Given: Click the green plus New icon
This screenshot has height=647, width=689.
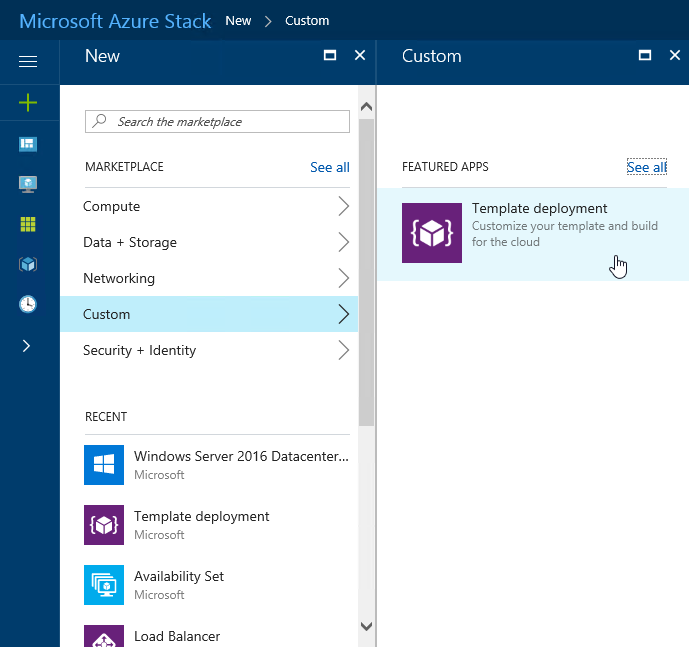Looking at the screenshot, I should point(28,102).
